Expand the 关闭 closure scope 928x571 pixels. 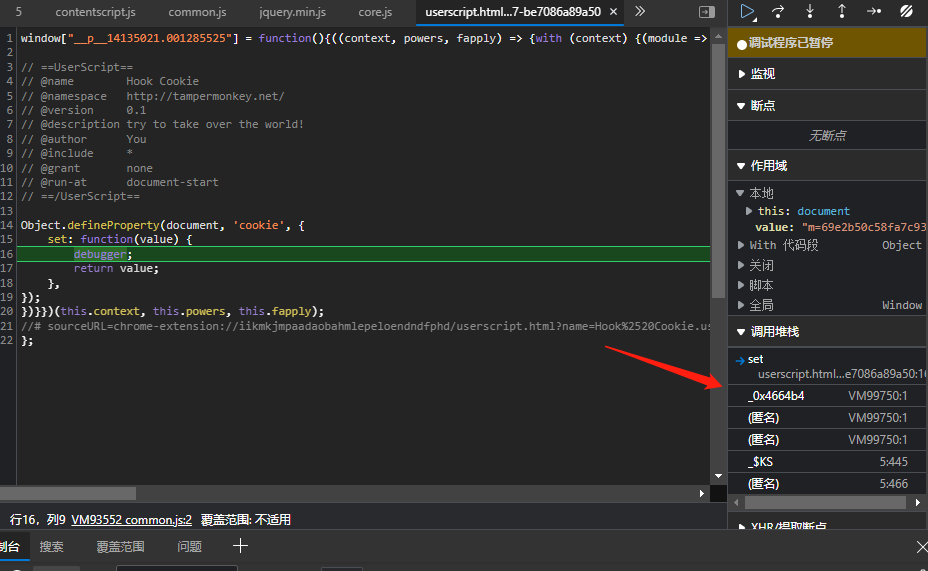coord(740,265)
